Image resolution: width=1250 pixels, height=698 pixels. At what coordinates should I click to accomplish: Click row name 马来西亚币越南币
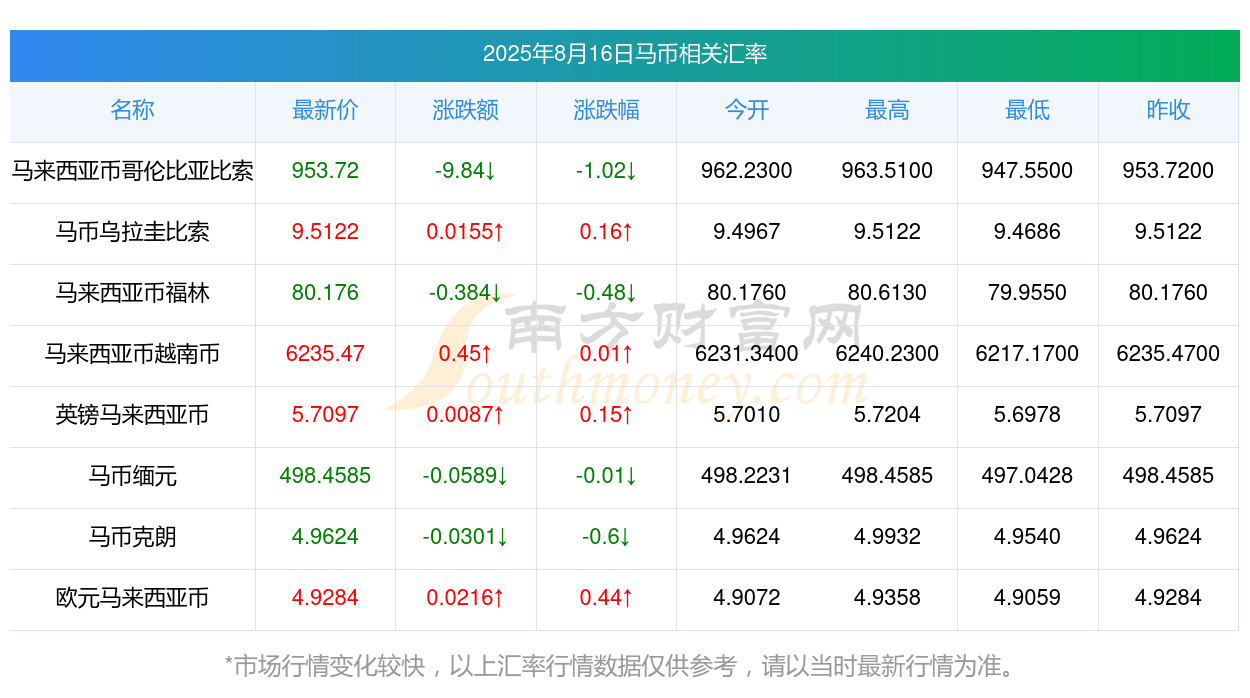(132, 354)
